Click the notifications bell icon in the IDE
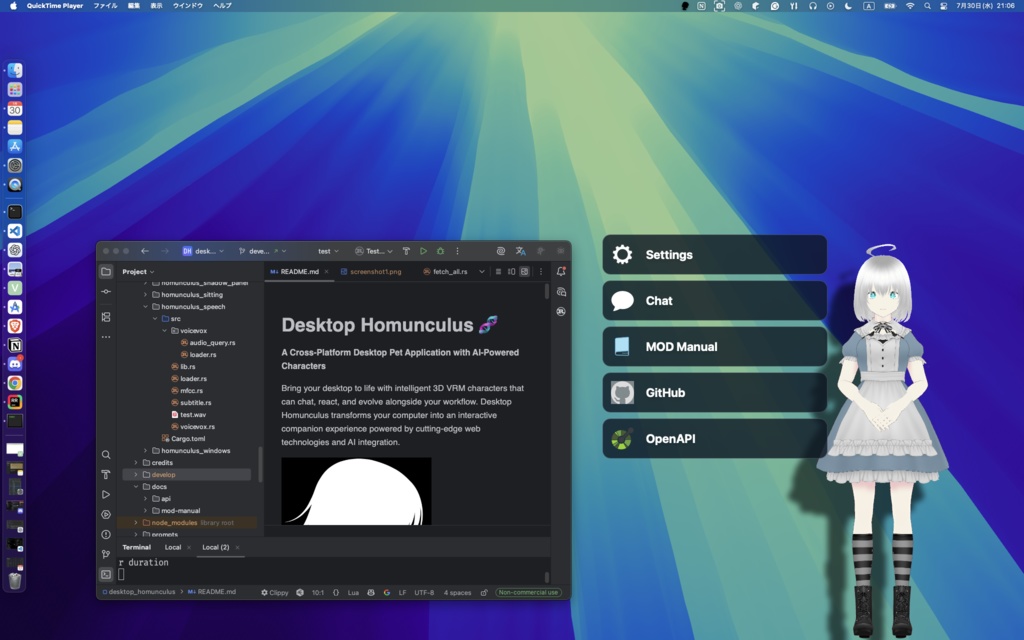 [x=561, y=269]
